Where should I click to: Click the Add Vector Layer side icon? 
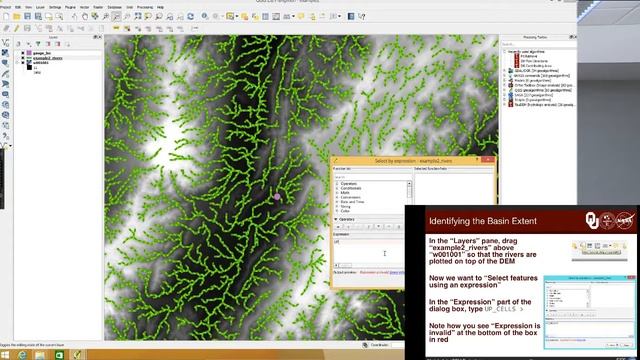[5, 42]
